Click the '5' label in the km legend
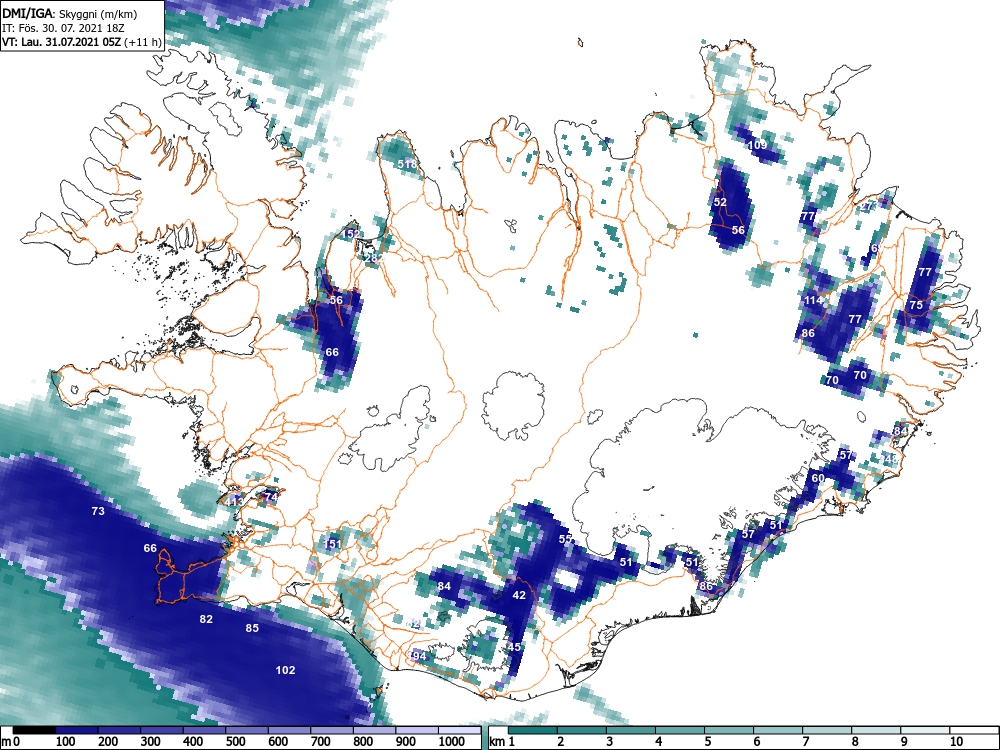This screenshot has height=750, width=1000. (708, 742)
